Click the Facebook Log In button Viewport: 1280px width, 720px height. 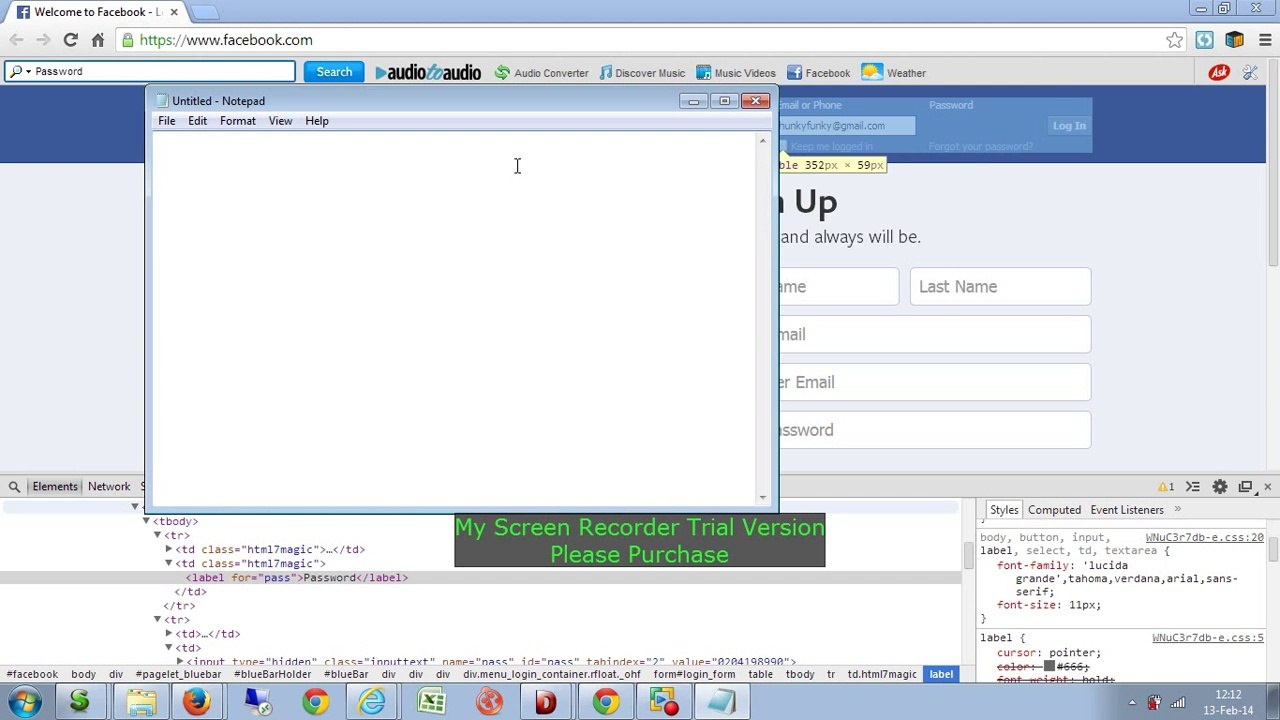1069,126
